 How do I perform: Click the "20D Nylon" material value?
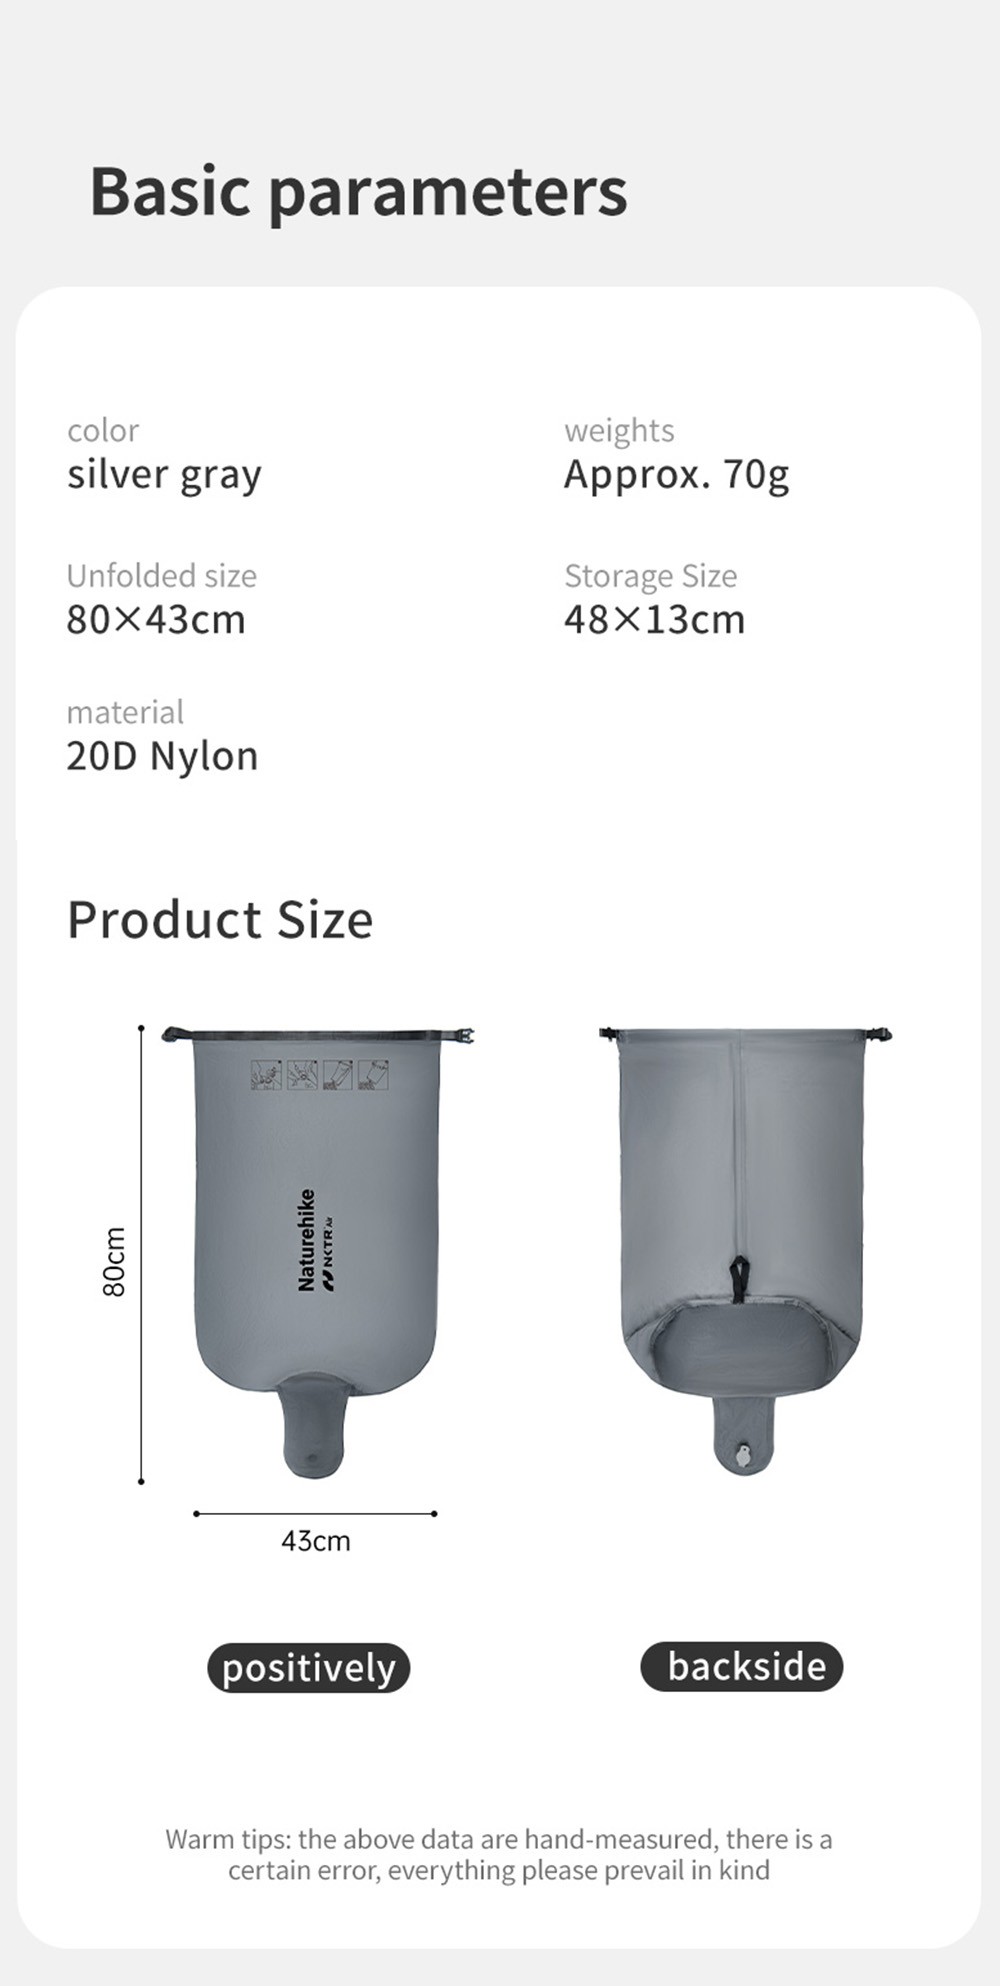[x=162, y=756]
